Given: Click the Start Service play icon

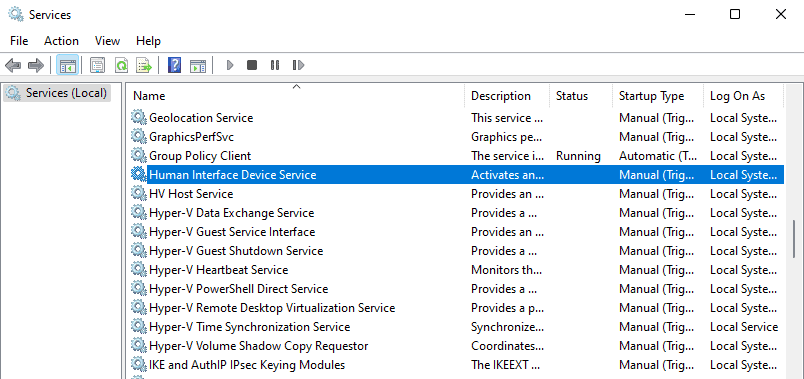Looking at the screenshot, I should point(230,65).
